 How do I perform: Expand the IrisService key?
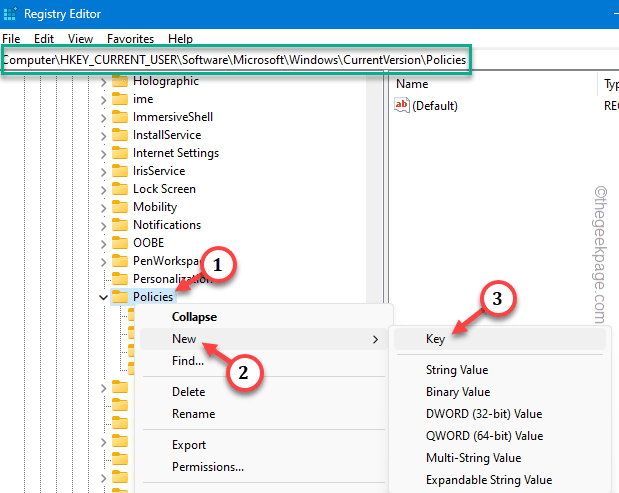pos(103,172)
